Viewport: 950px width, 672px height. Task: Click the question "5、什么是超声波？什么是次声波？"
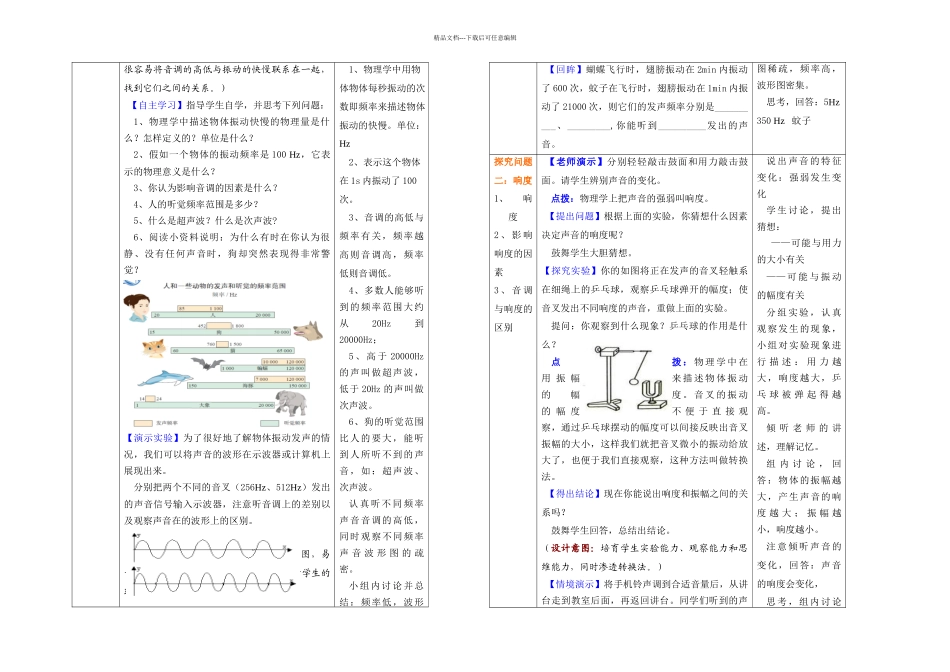[205, 221]
